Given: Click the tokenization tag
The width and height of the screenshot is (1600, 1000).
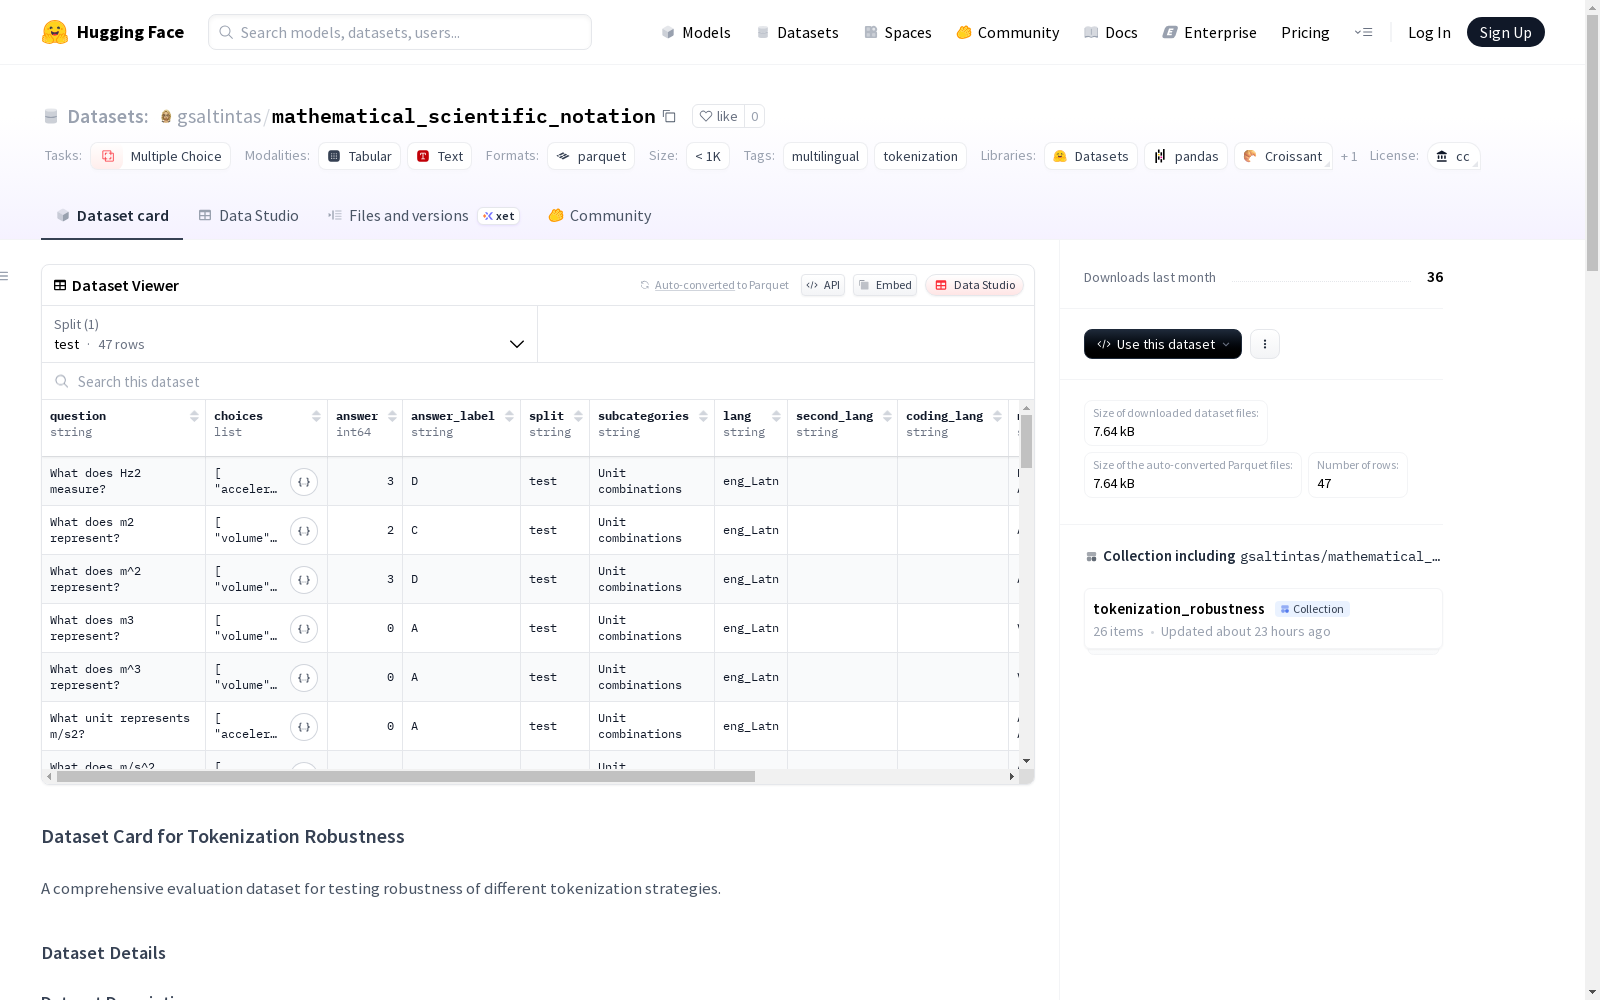Looking at the screenshot, I should (x=920, y=156).
